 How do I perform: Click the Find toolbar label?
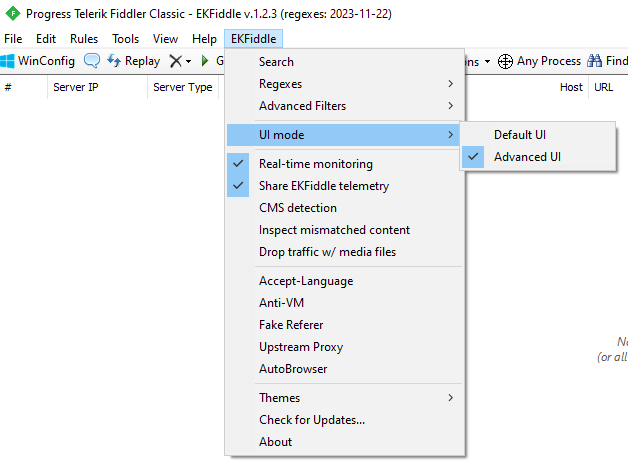(x=616, y=61)
